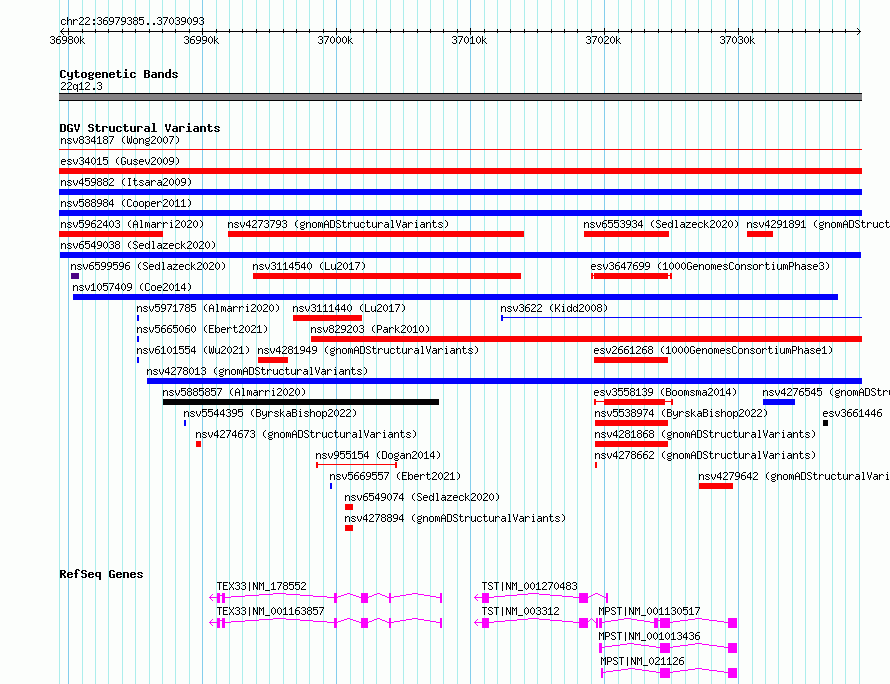Open the nsv6101554 (Wu2021) label

coord(193,350)
